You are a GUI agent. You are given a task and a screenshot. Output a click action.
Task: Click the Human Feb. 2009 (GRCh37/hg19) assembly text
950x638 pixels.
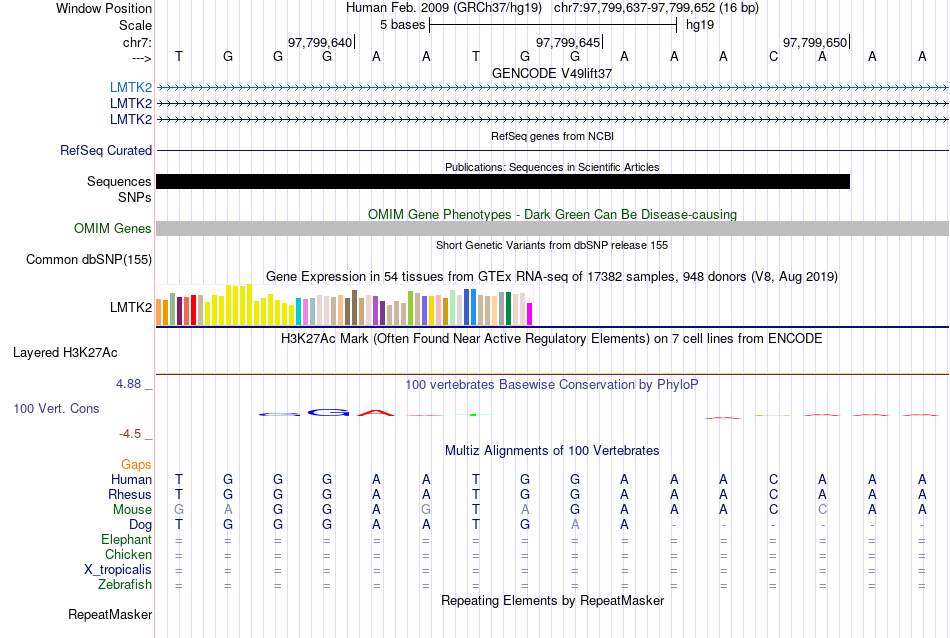point(446,8)
